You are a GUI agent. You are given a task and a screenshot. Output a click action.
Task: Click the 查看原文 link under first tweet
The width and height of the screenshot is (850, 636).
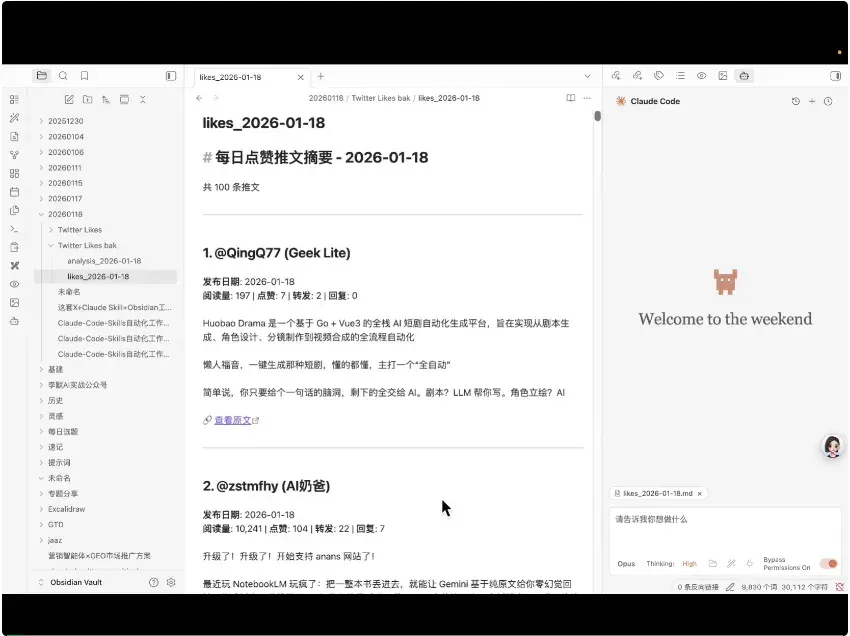(233, 420)
